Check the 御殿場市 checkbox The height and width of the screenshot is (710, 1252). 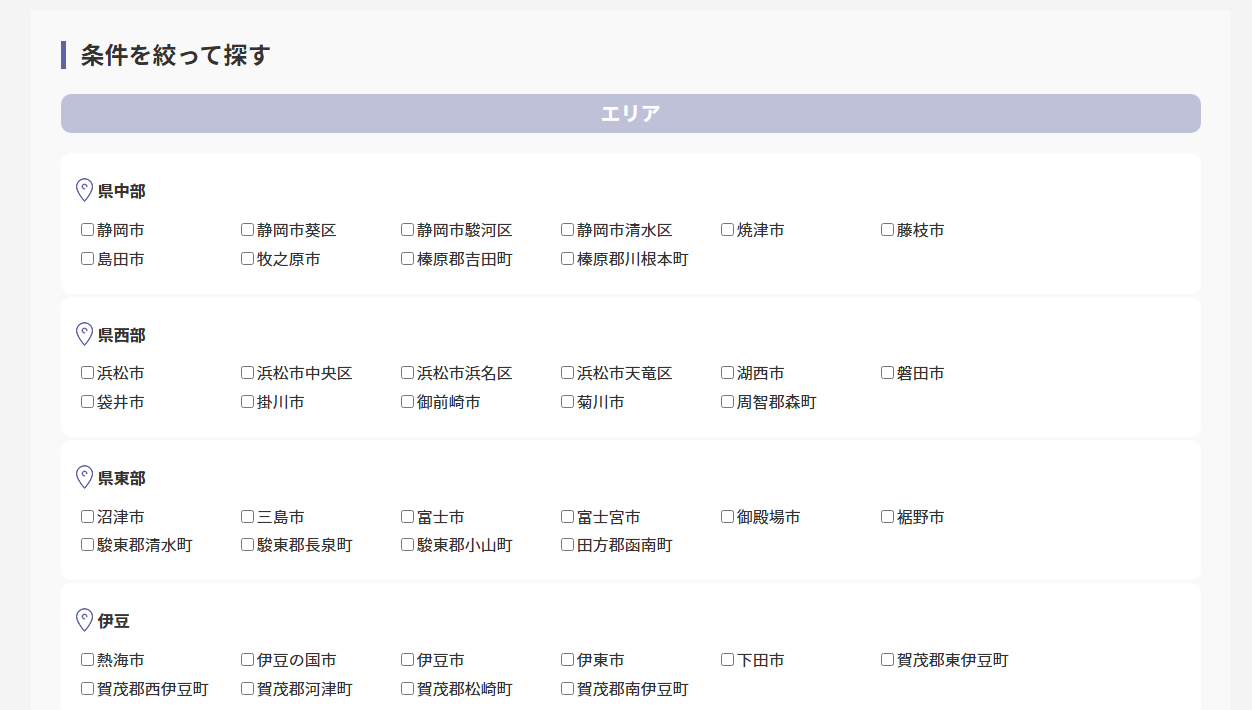(x=727, y=517)
